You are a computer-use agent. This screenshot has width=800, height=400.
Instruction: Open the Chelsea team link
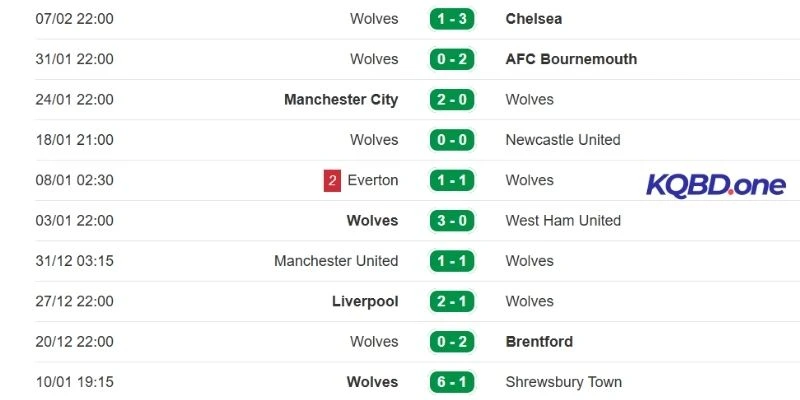pyautogui.click(x=534, y=19)
